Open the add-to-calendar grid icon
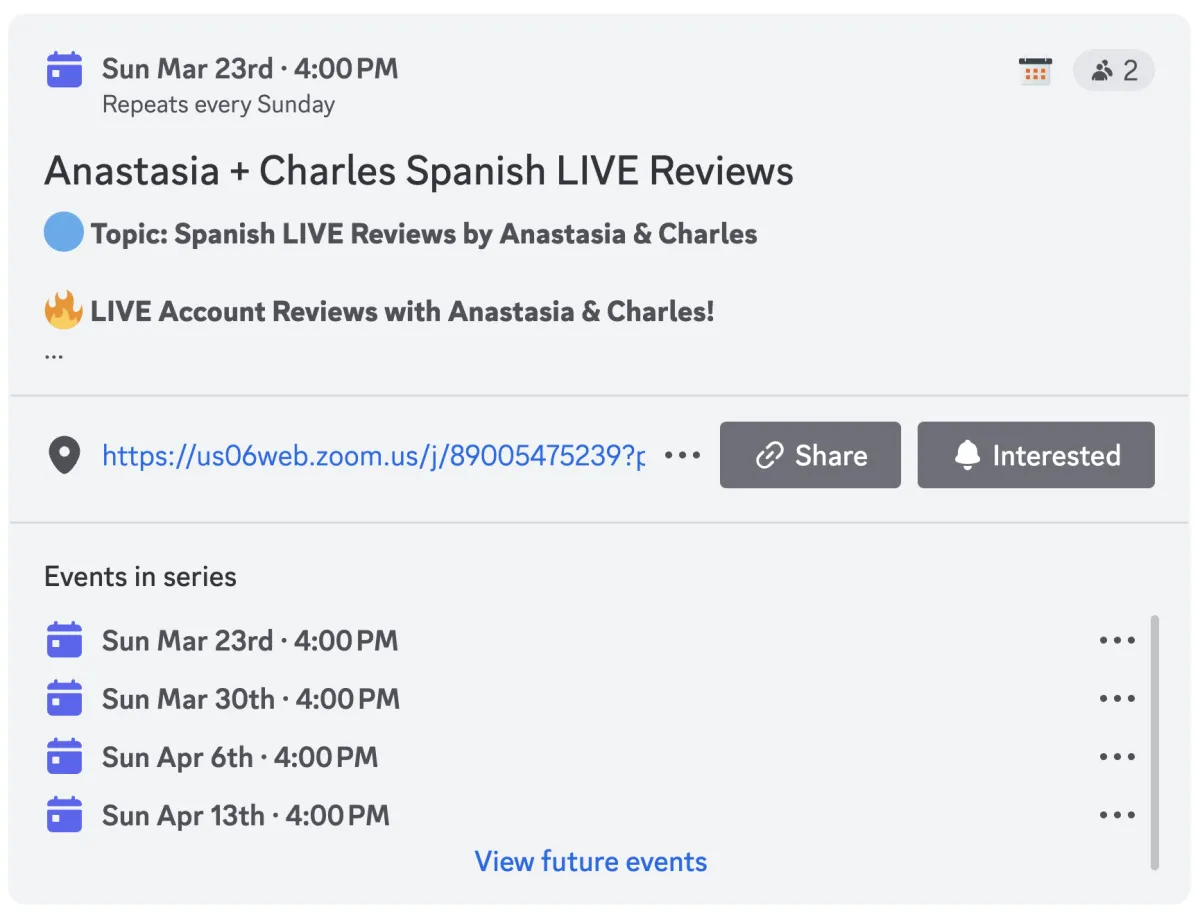 pyautogui.click(x=1035, y=71)
